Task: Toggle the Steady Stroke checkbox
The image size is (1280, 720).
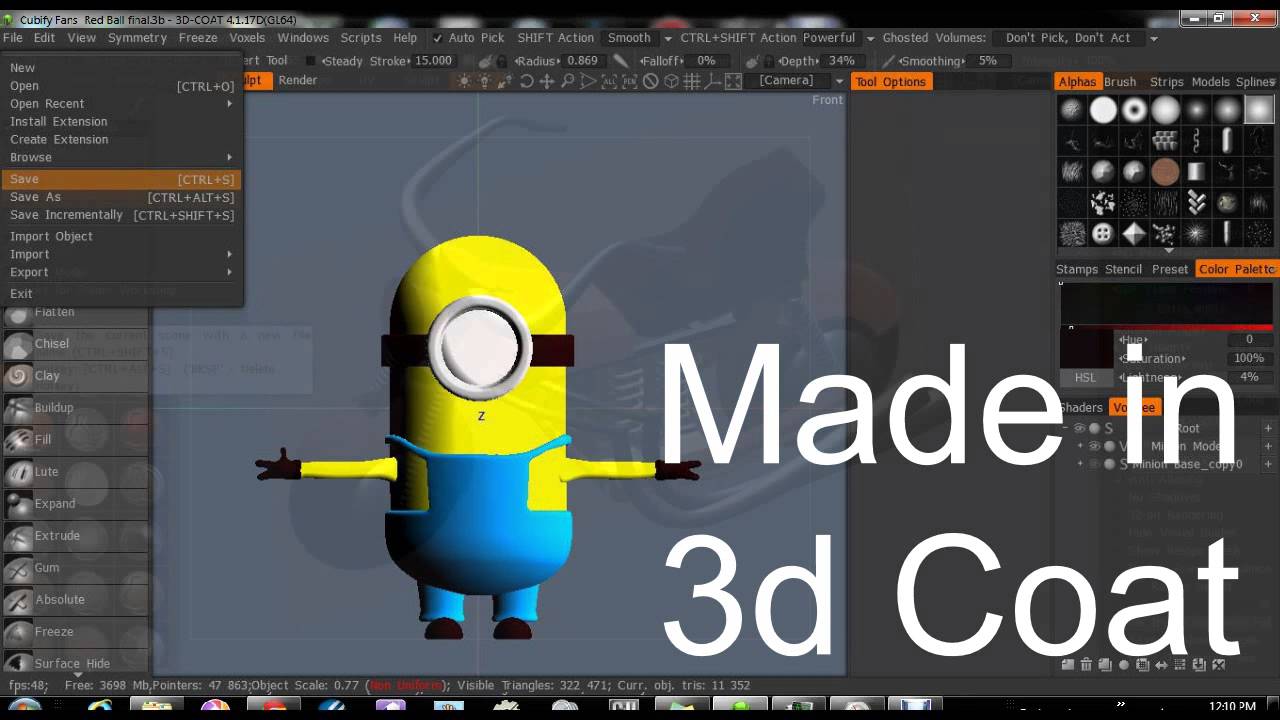Action: pyautogui.click(x=310, y=61)
